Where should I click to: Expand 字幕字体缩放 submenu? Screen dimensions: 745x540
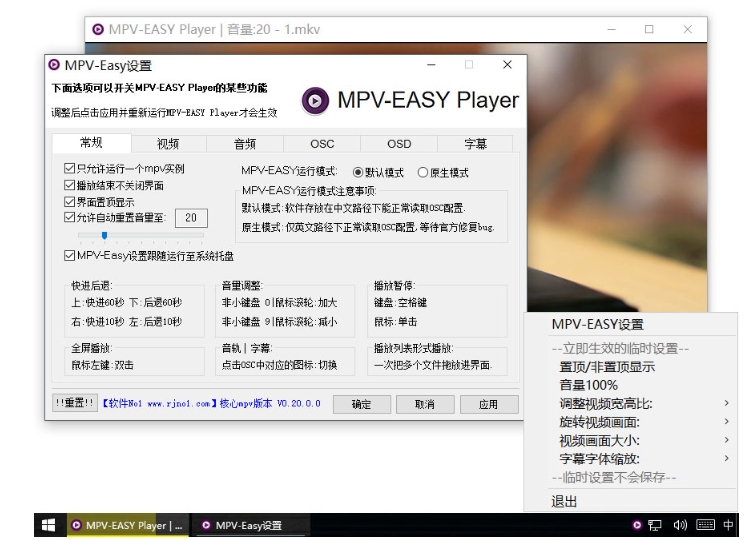pos(630,458)
